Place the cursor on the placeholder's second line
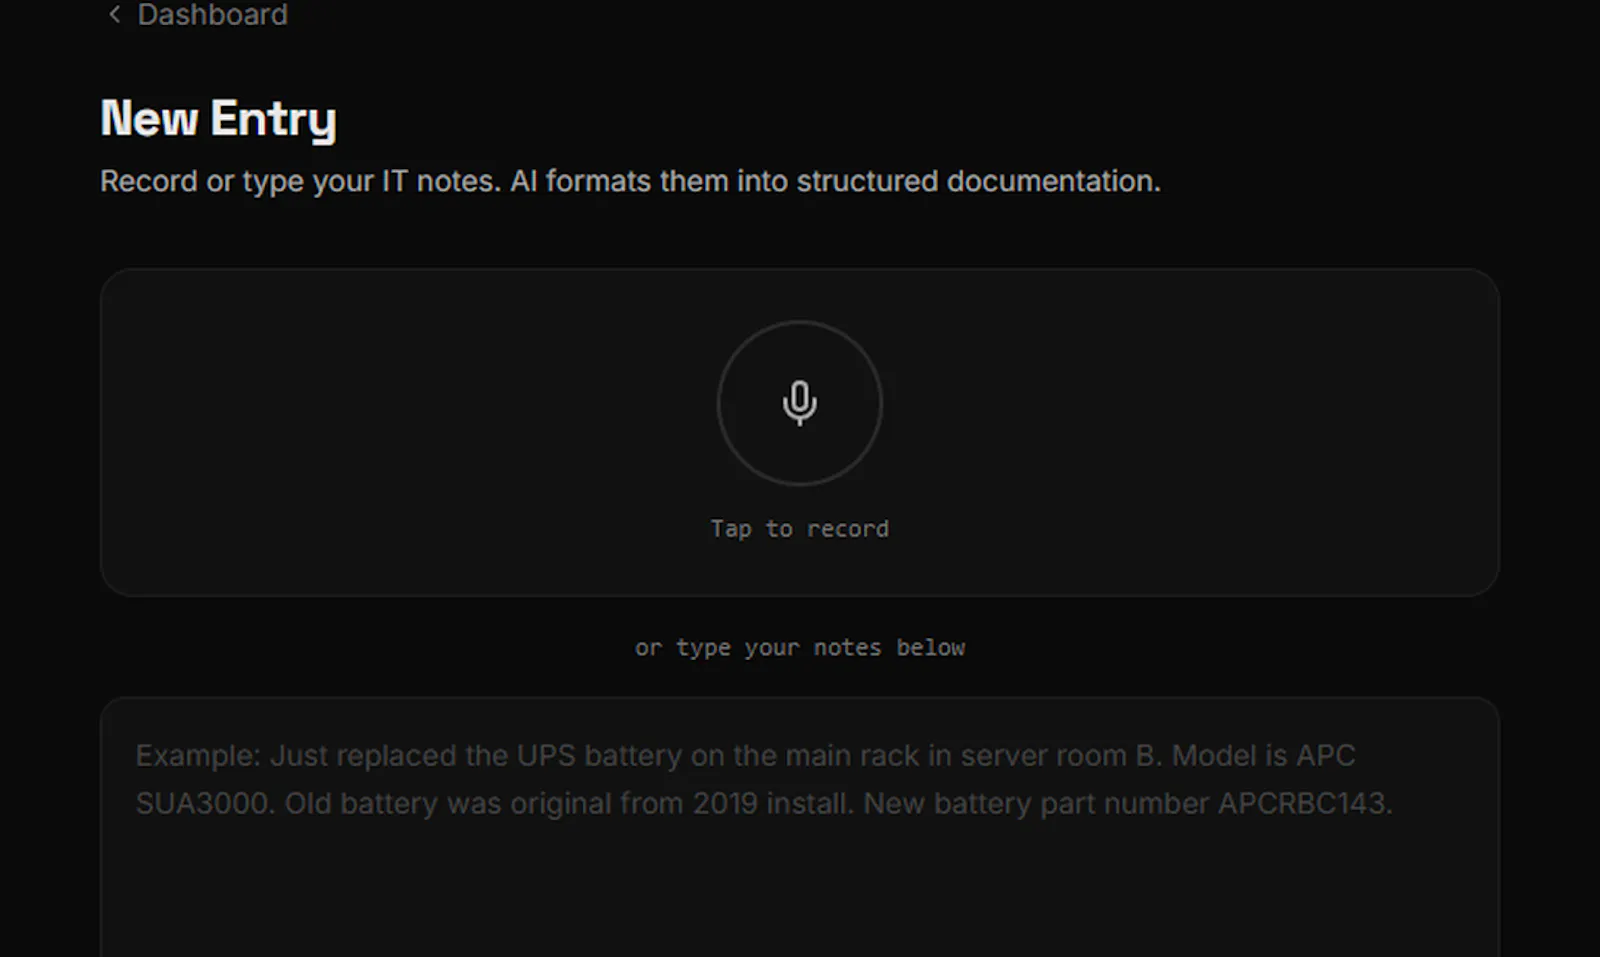1600x957 pixels. 764,803
